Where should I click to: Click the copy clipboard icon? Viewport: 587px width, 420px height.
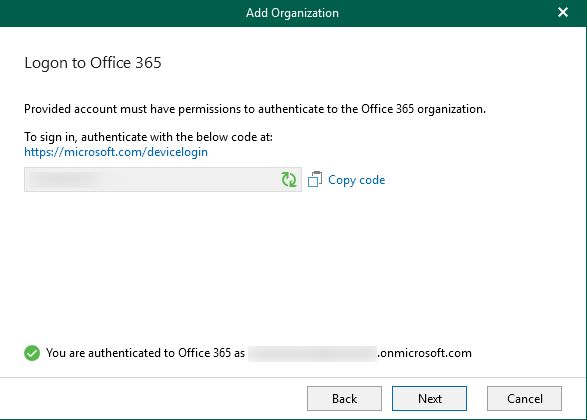pos(315,179)
